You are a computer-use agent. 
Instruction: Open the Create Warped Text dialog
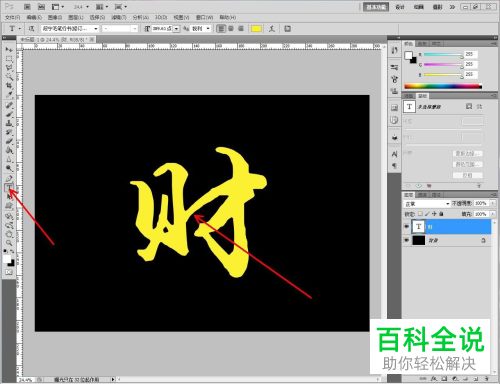272,29
